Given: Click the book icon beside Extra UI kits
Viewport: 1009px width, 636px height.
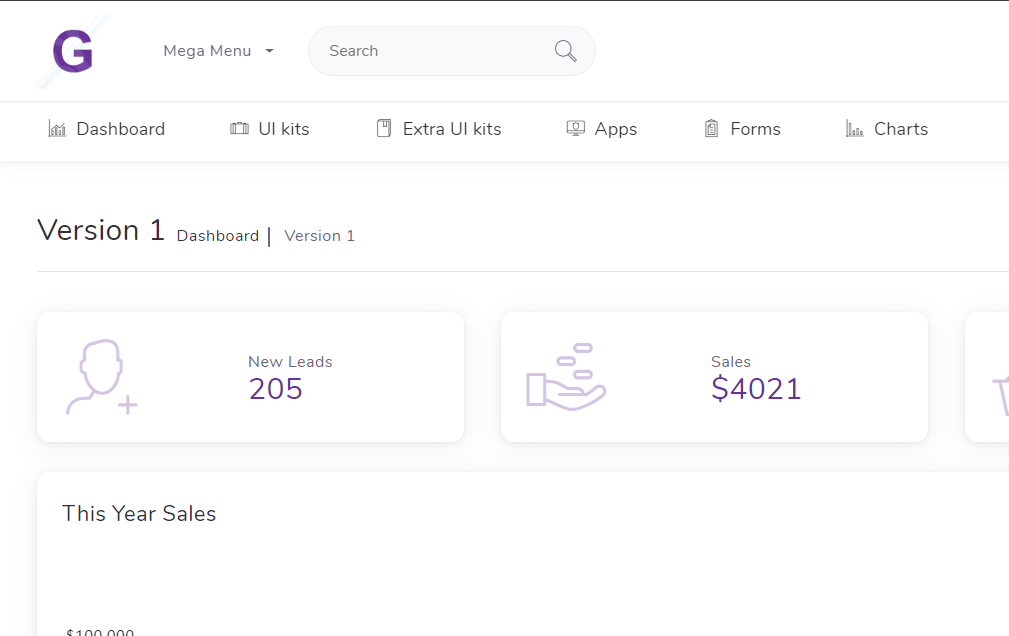Looking at the screenshot, I should (x=383, y=129).
